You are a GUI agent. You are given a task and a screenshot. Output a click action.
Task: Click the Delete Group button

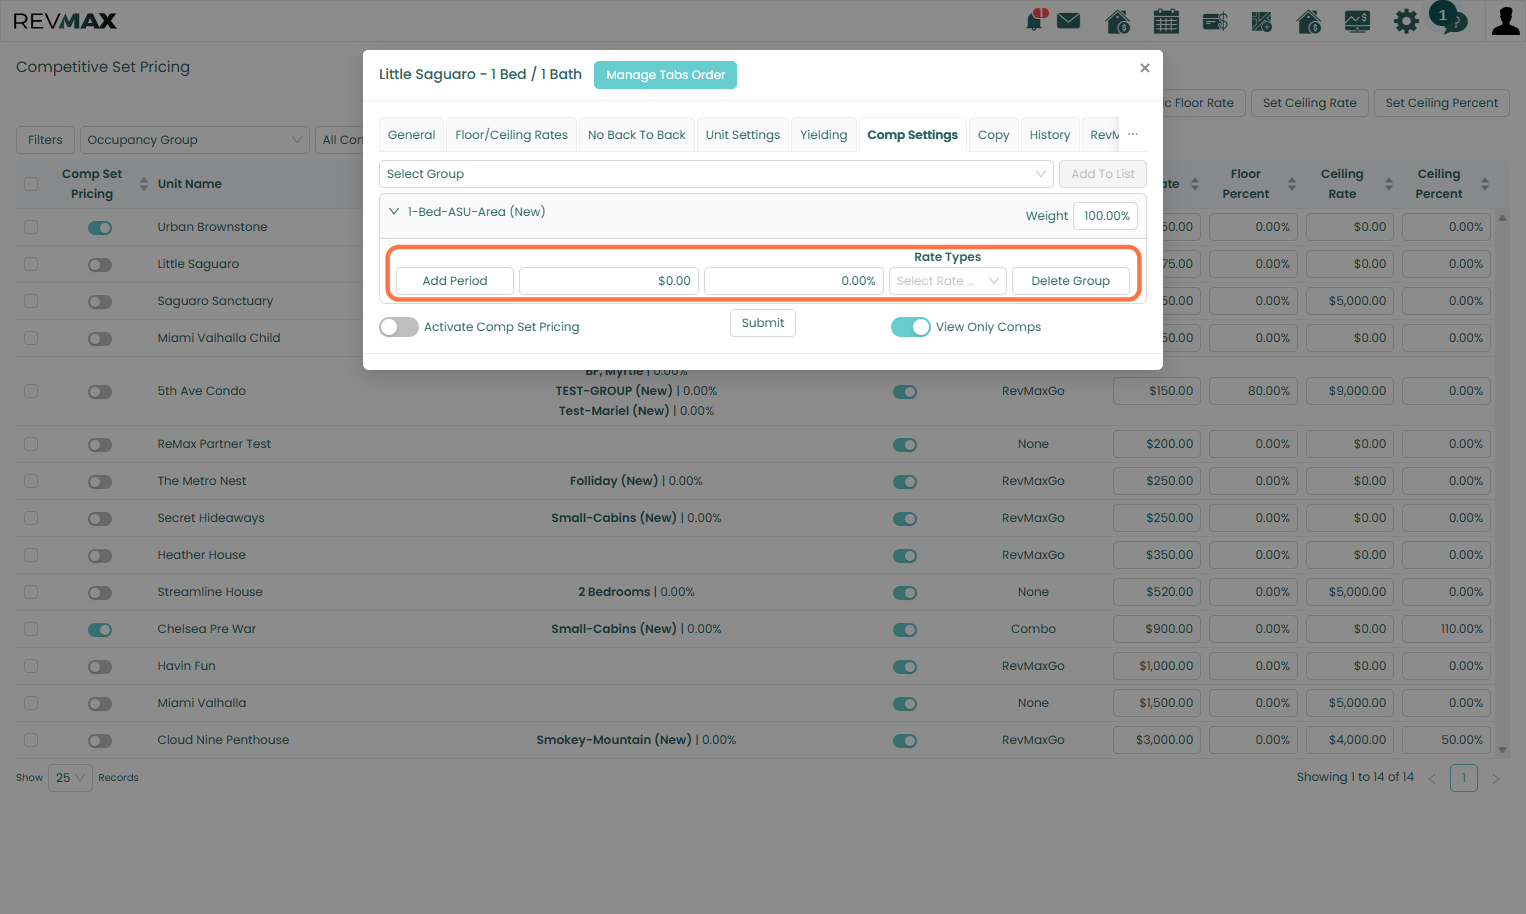1071,281
